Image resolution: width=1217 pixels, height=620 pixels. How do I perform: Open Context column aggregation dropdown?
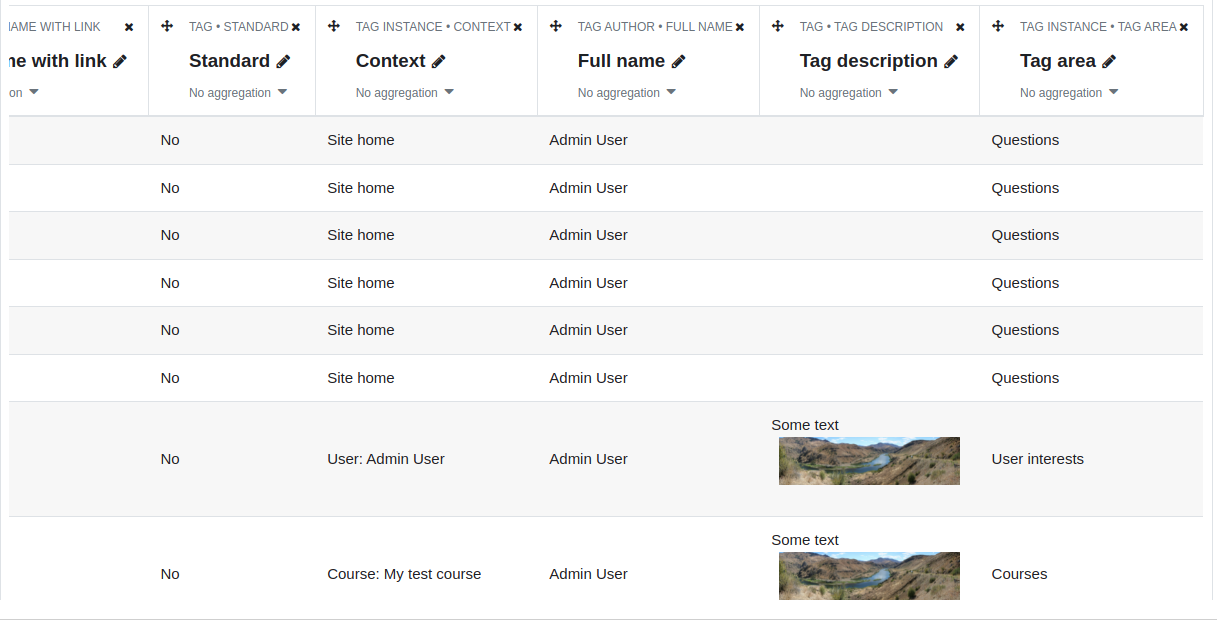[405, 93]
